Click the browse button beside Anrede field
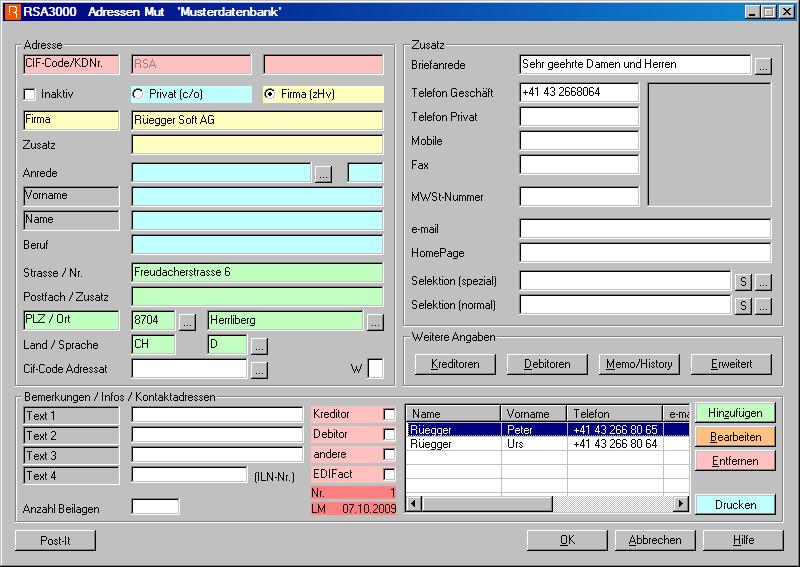The height and width of the screenshot is (567, 800). pos(323,173)
